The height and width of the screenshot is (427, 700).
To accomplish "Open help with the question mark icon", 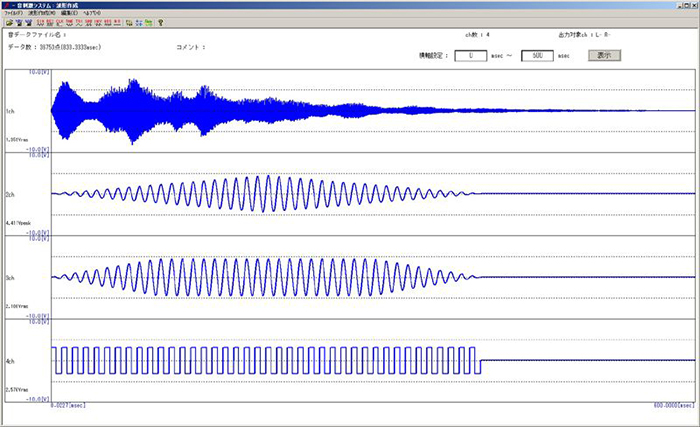I will 161,22.
